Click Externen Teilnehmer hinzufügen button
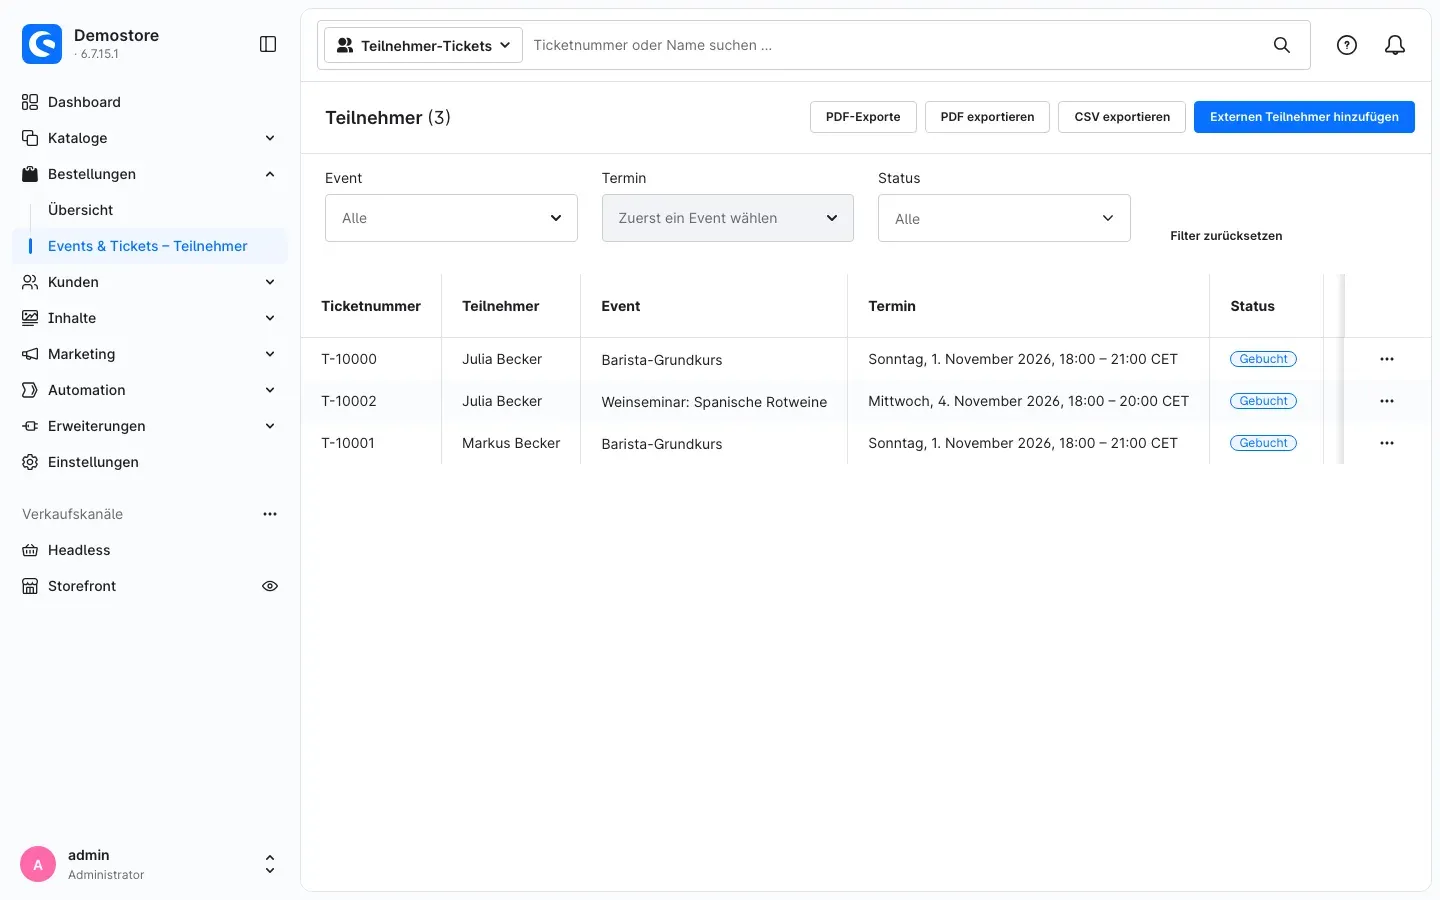1440x900 pixels. tap(1304, 117)
